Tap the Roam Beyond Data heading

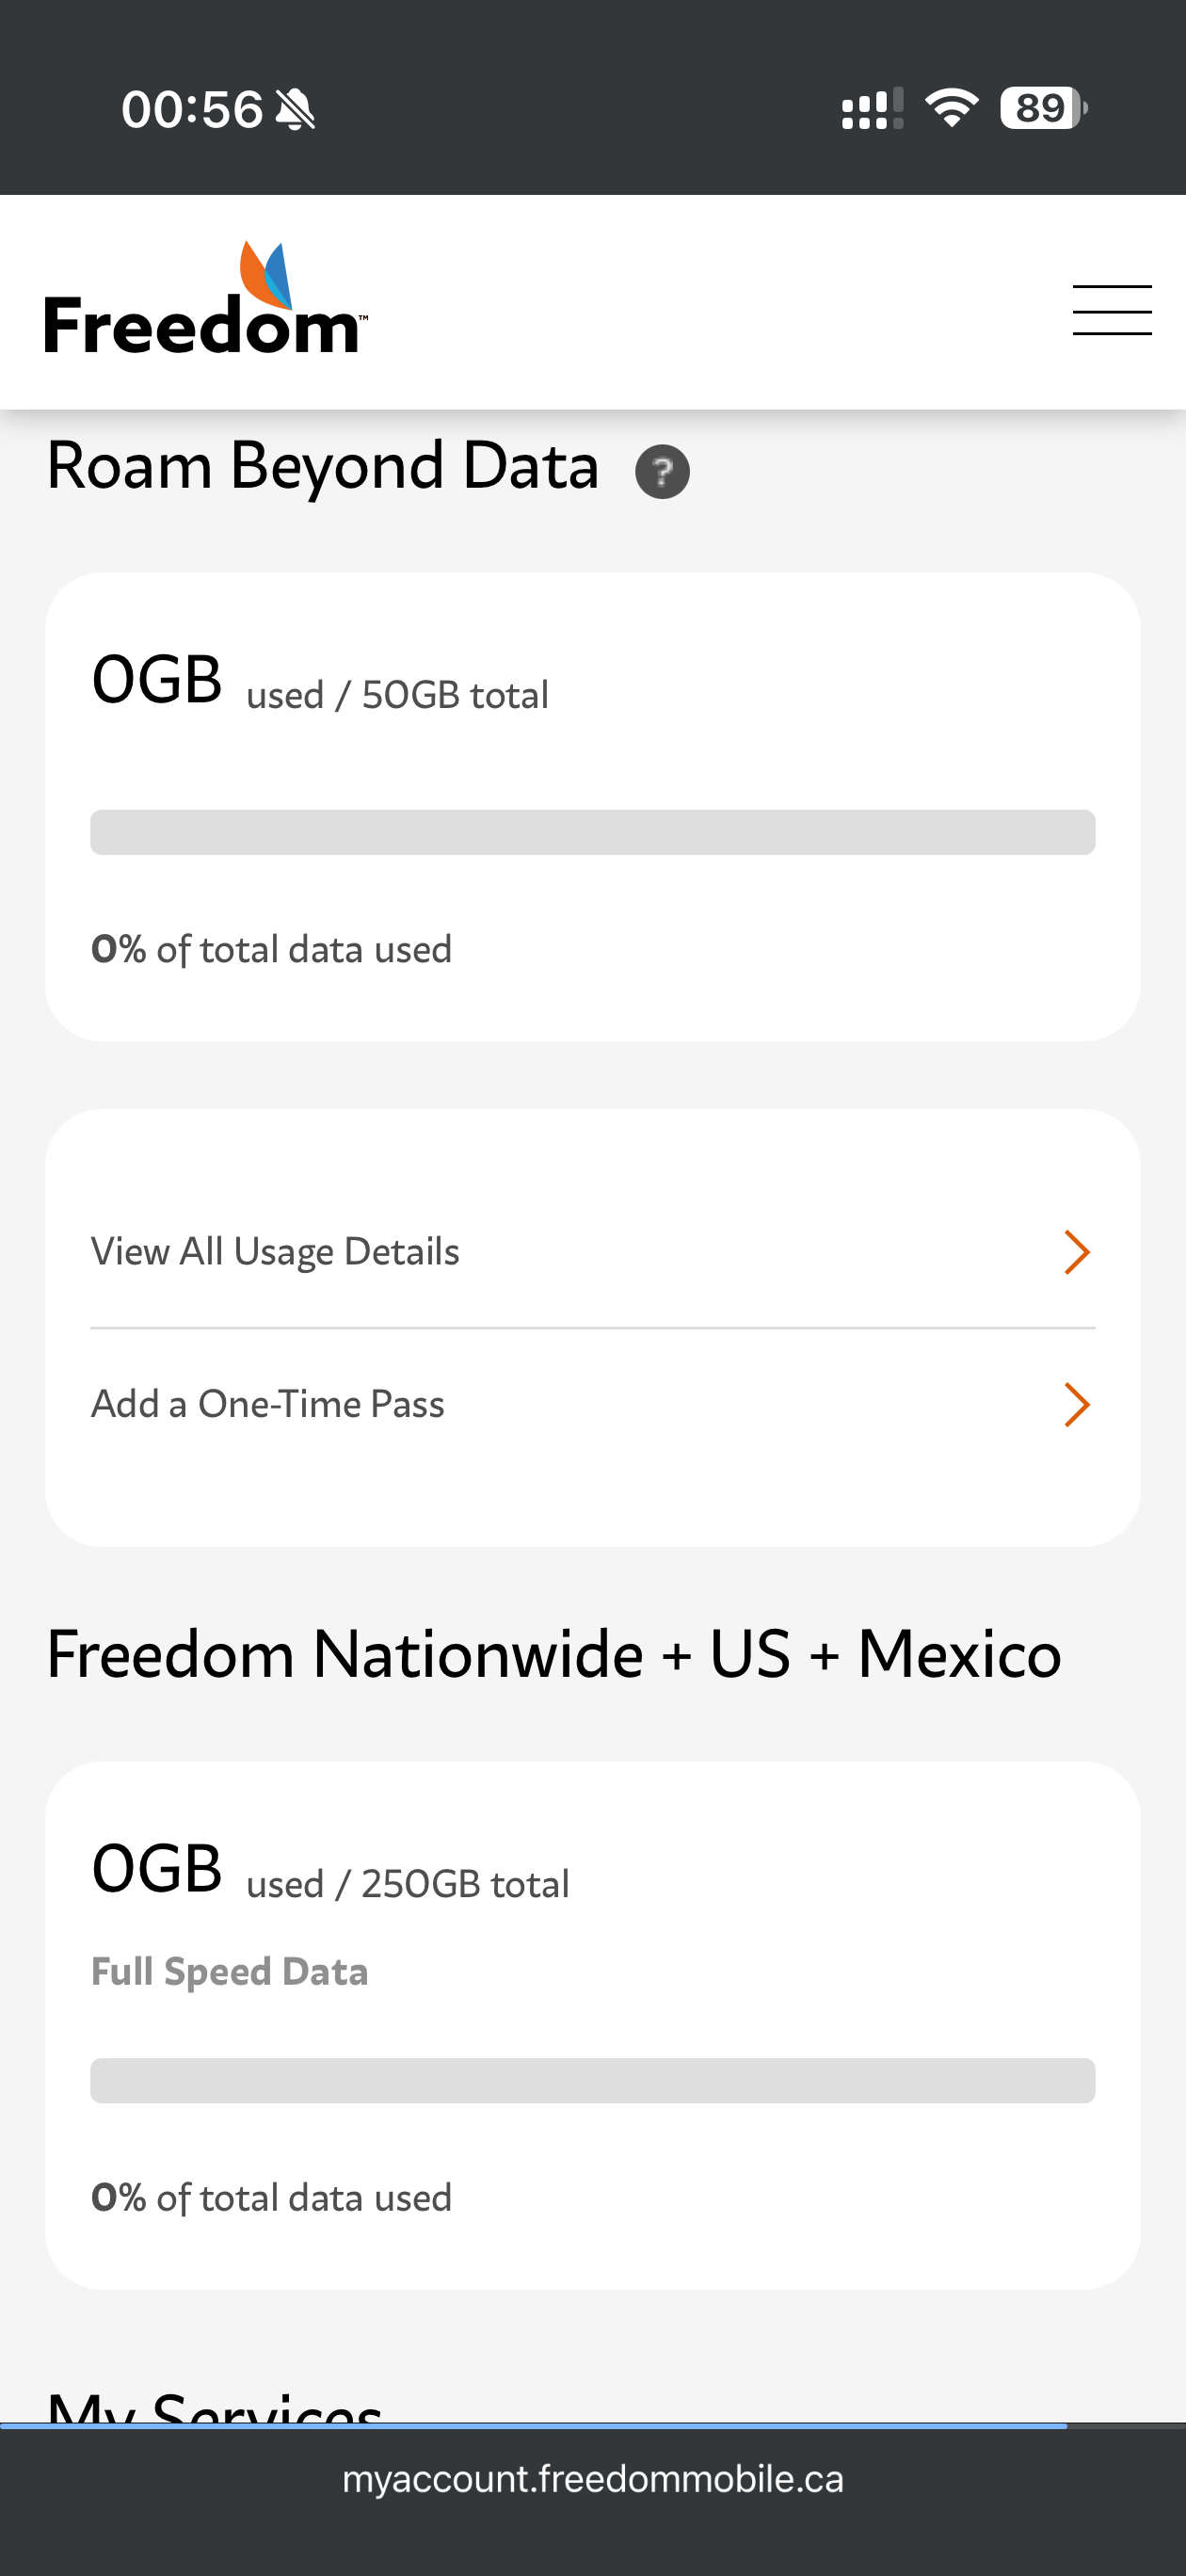tap(323, 467)
